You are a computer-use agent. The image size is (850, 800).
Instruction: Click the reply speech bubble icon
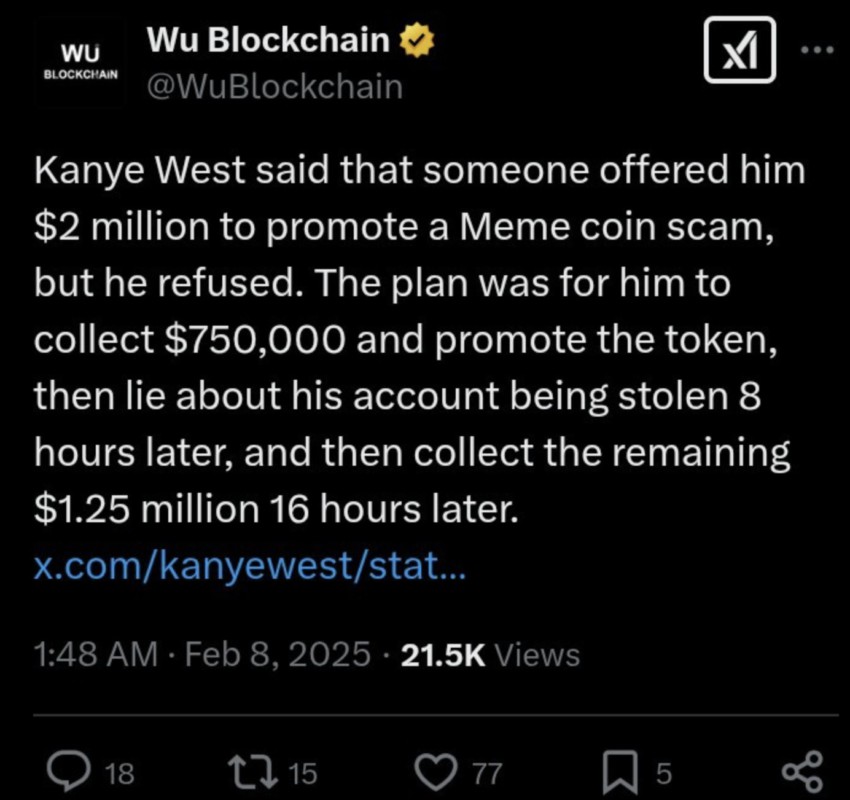pyautogui.click(x=69, y=770)
